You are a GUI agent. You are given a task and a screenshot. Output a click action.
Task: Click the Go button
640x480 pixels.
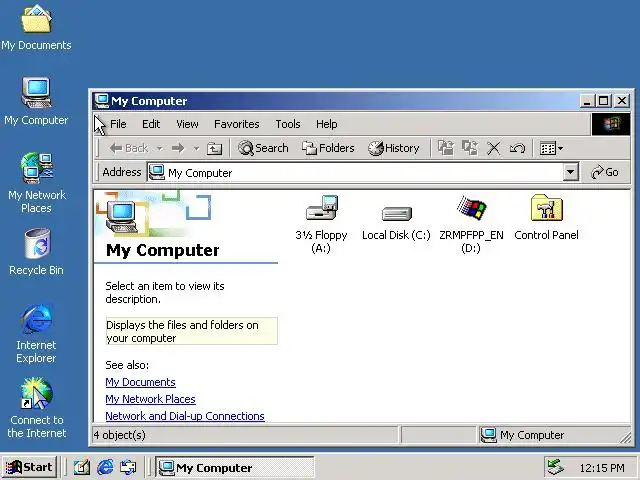point(605,172)
